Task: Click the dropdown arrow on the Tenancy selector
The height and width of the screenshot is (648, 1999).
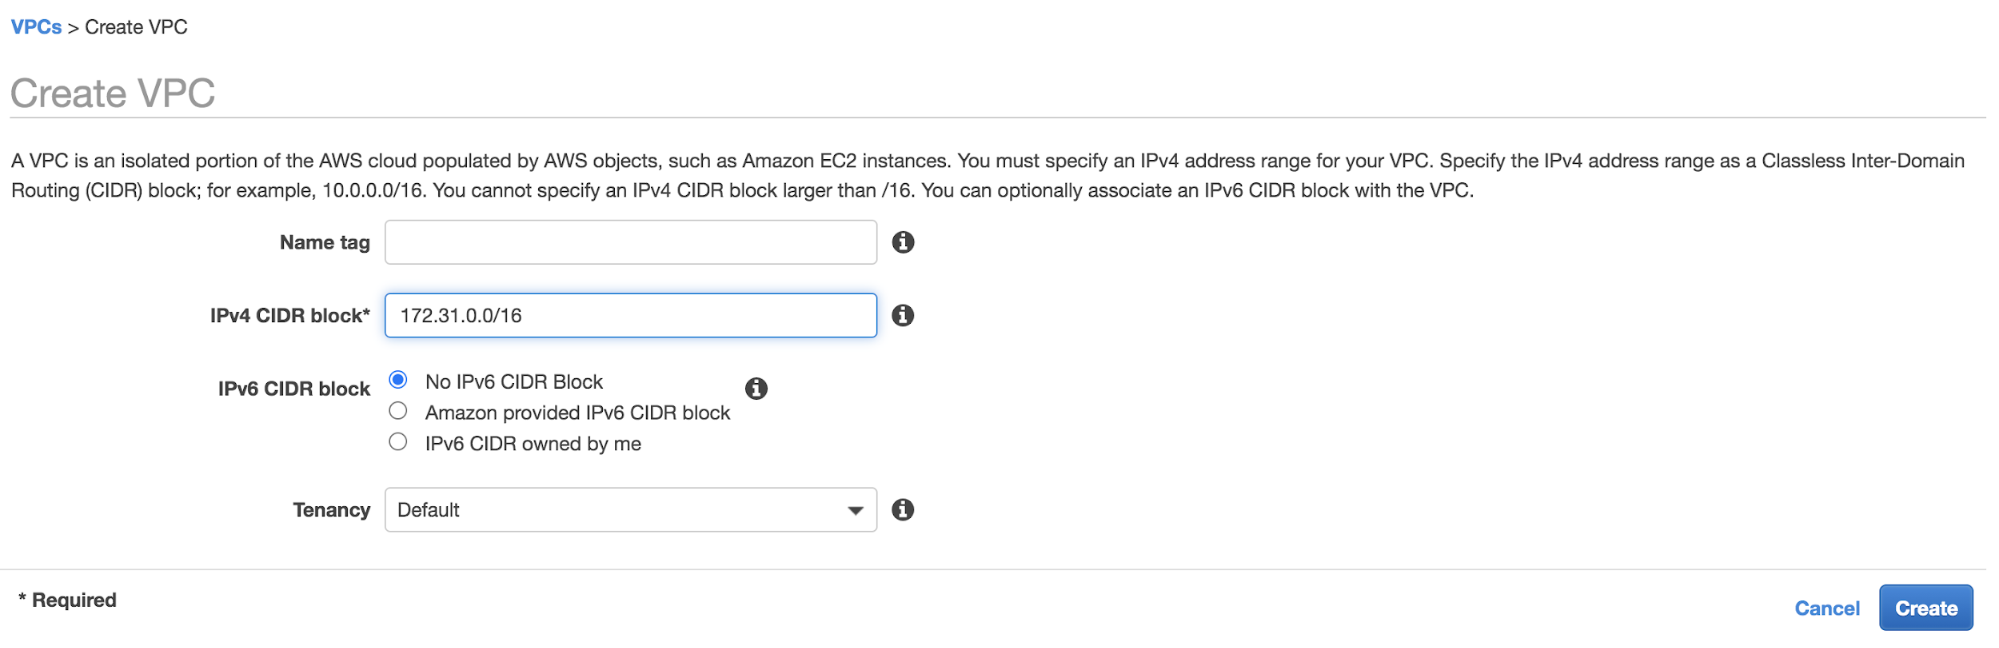Action: tap(854, 509)
